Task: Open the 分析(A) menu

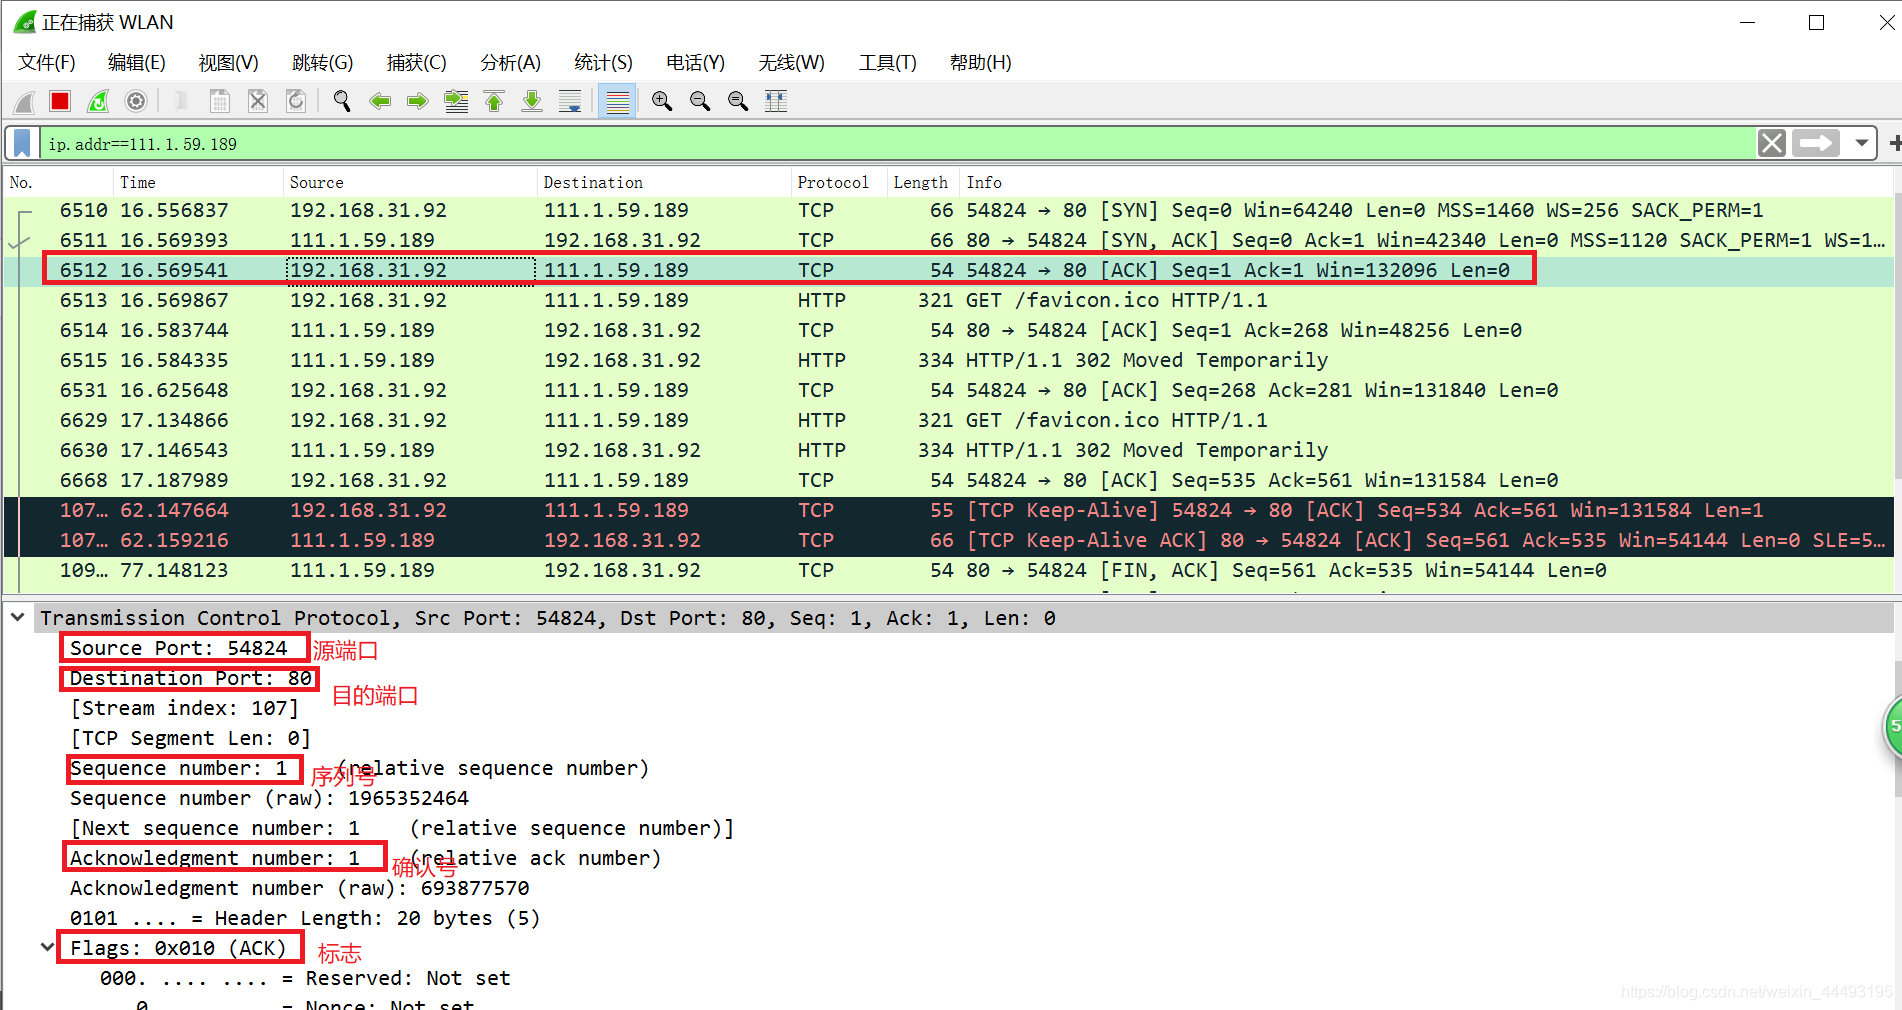Action: tap(510, 63)
